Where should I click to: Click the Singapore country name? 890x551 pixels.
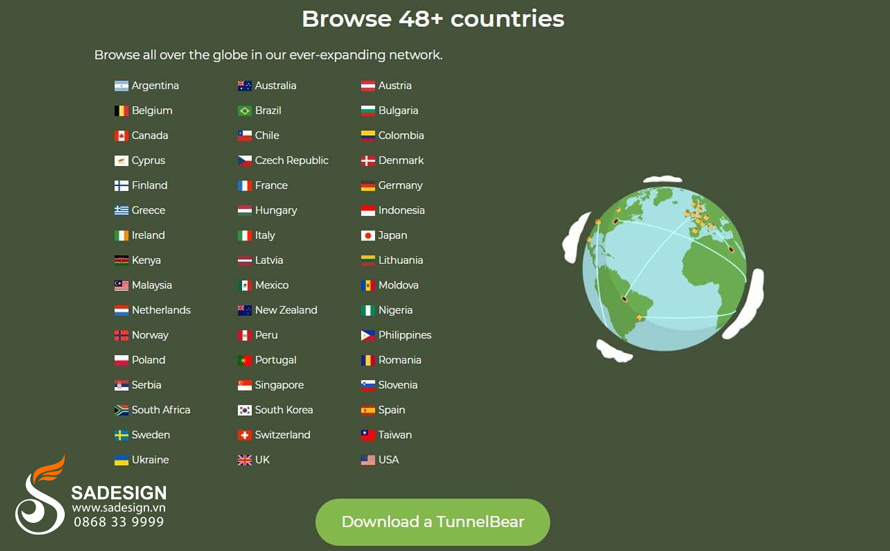pyautogui.click(x=279, y=385)
